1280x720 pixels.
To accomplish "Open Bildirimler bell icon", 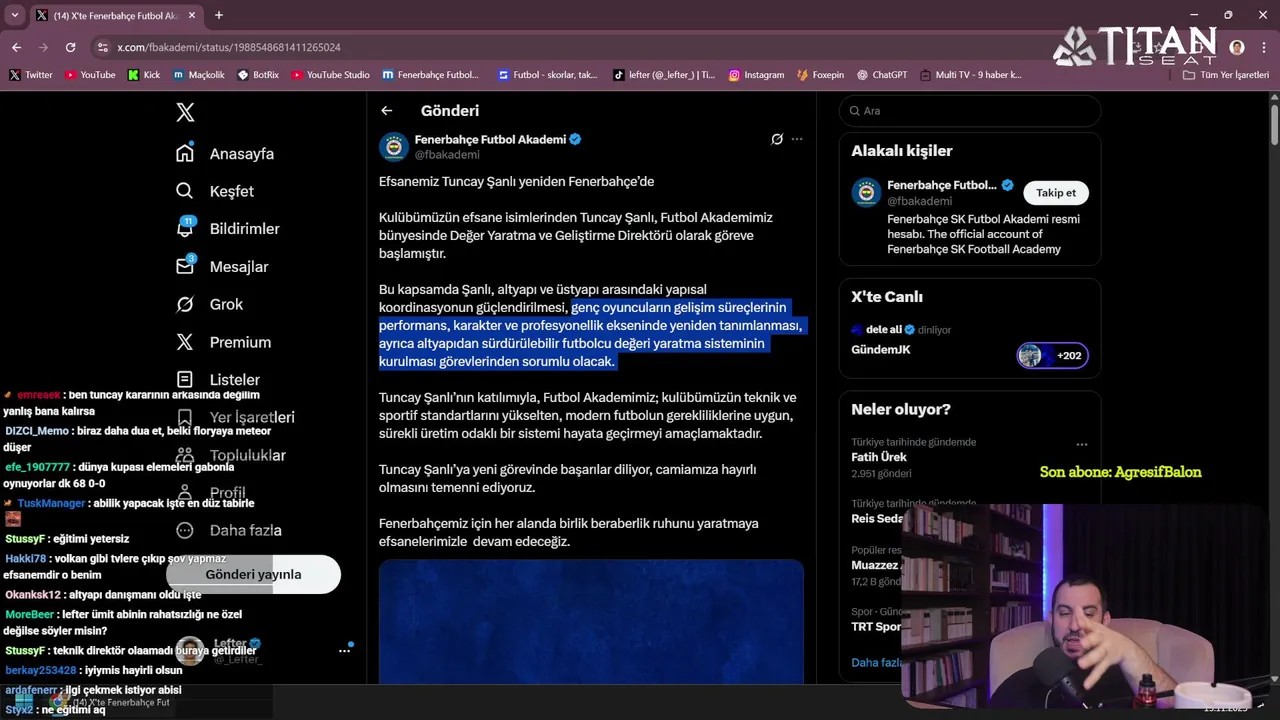I will (185, 228).
